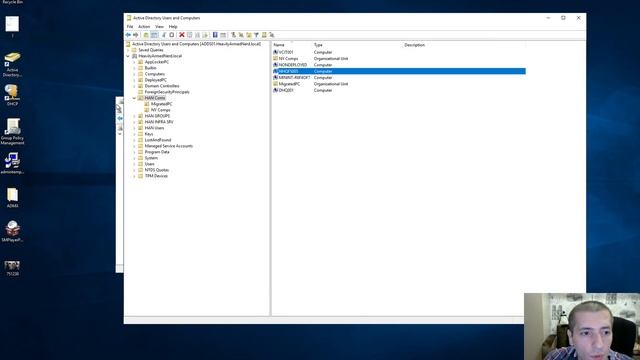The width and height of the screenshot is (640, 360).
Task: Click the create new group toolbar icon
Action: 241,35
